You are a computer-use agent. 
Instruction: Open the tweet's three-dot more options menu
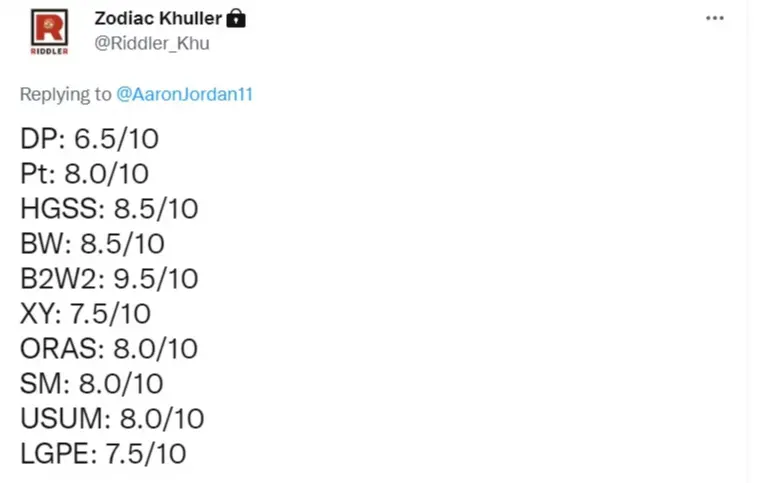[714, 18]
